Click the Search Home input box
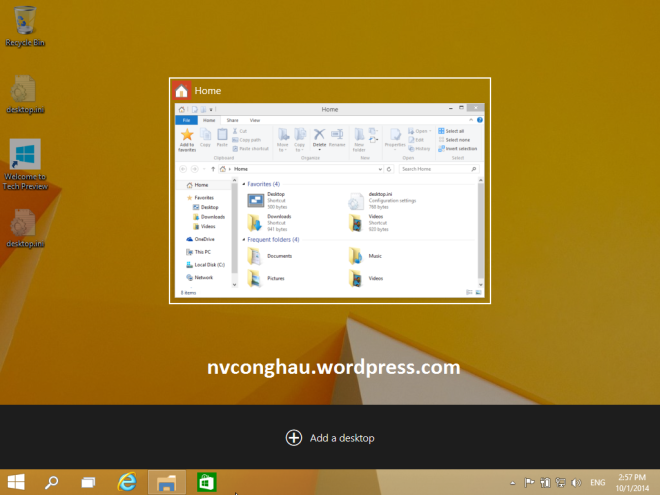The height and width of the screenshot is (495, 660). (x=439, y=169)
